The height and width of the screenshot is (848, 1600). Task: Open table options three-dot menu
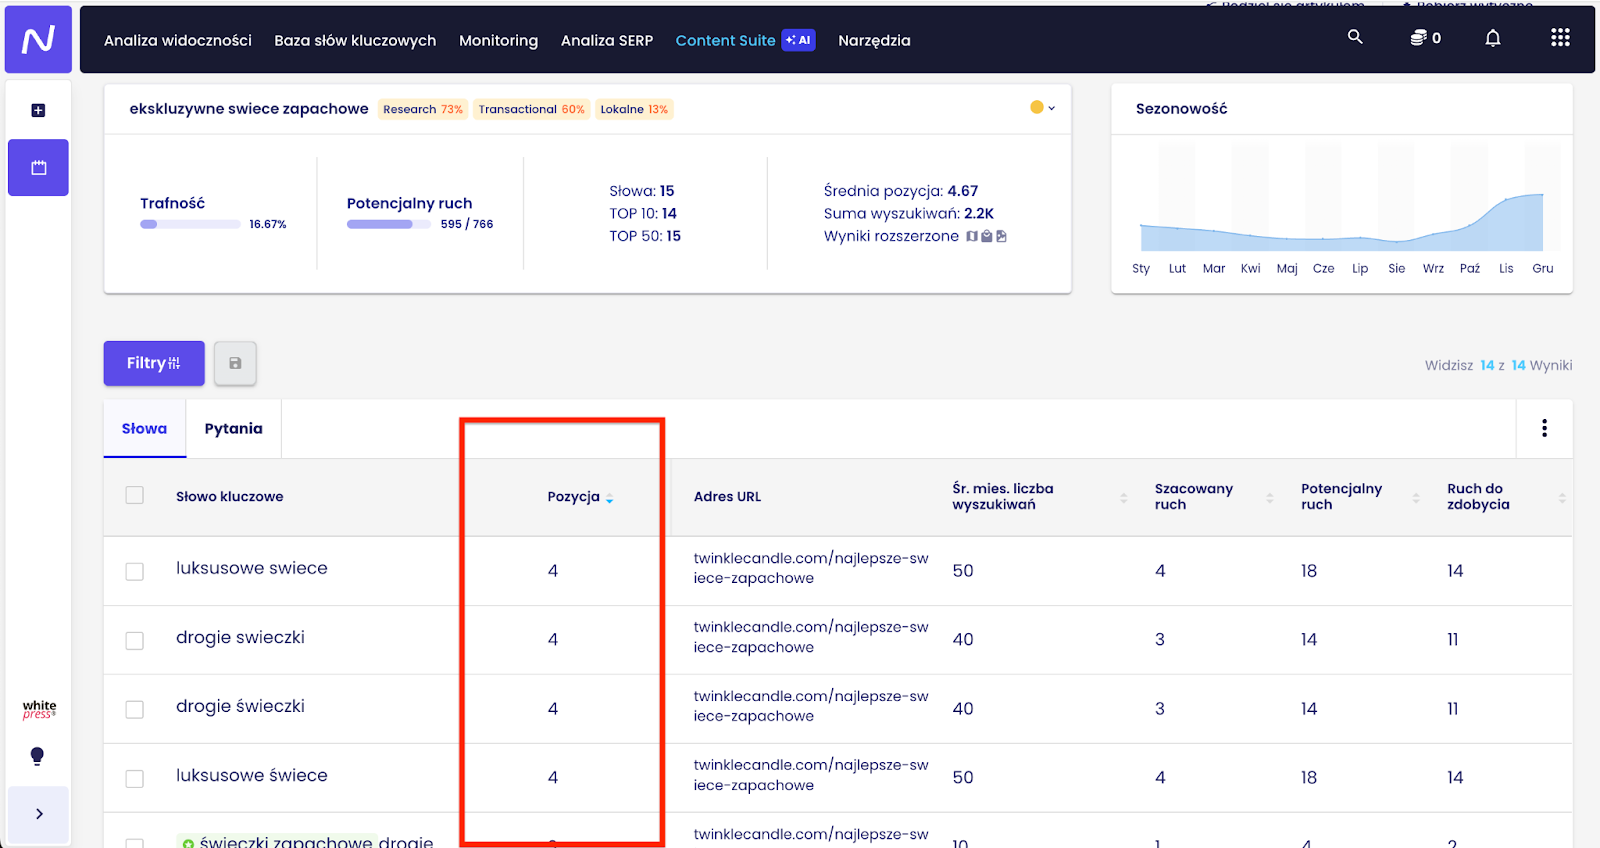(x=1544, y=428)
